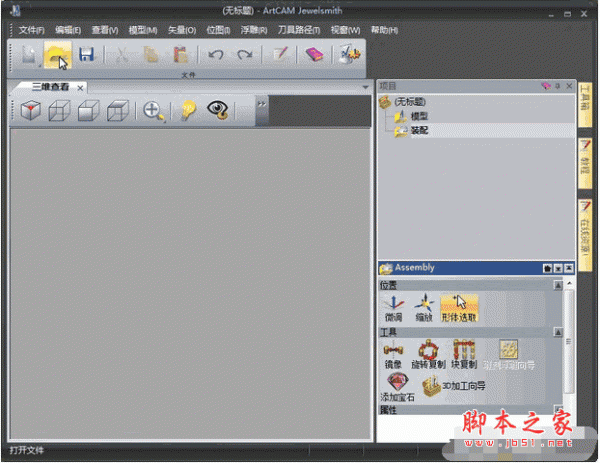Screen dimensions: 600x463
Task: Select the 模型 node in the project tree
Action: click(419, 116)
